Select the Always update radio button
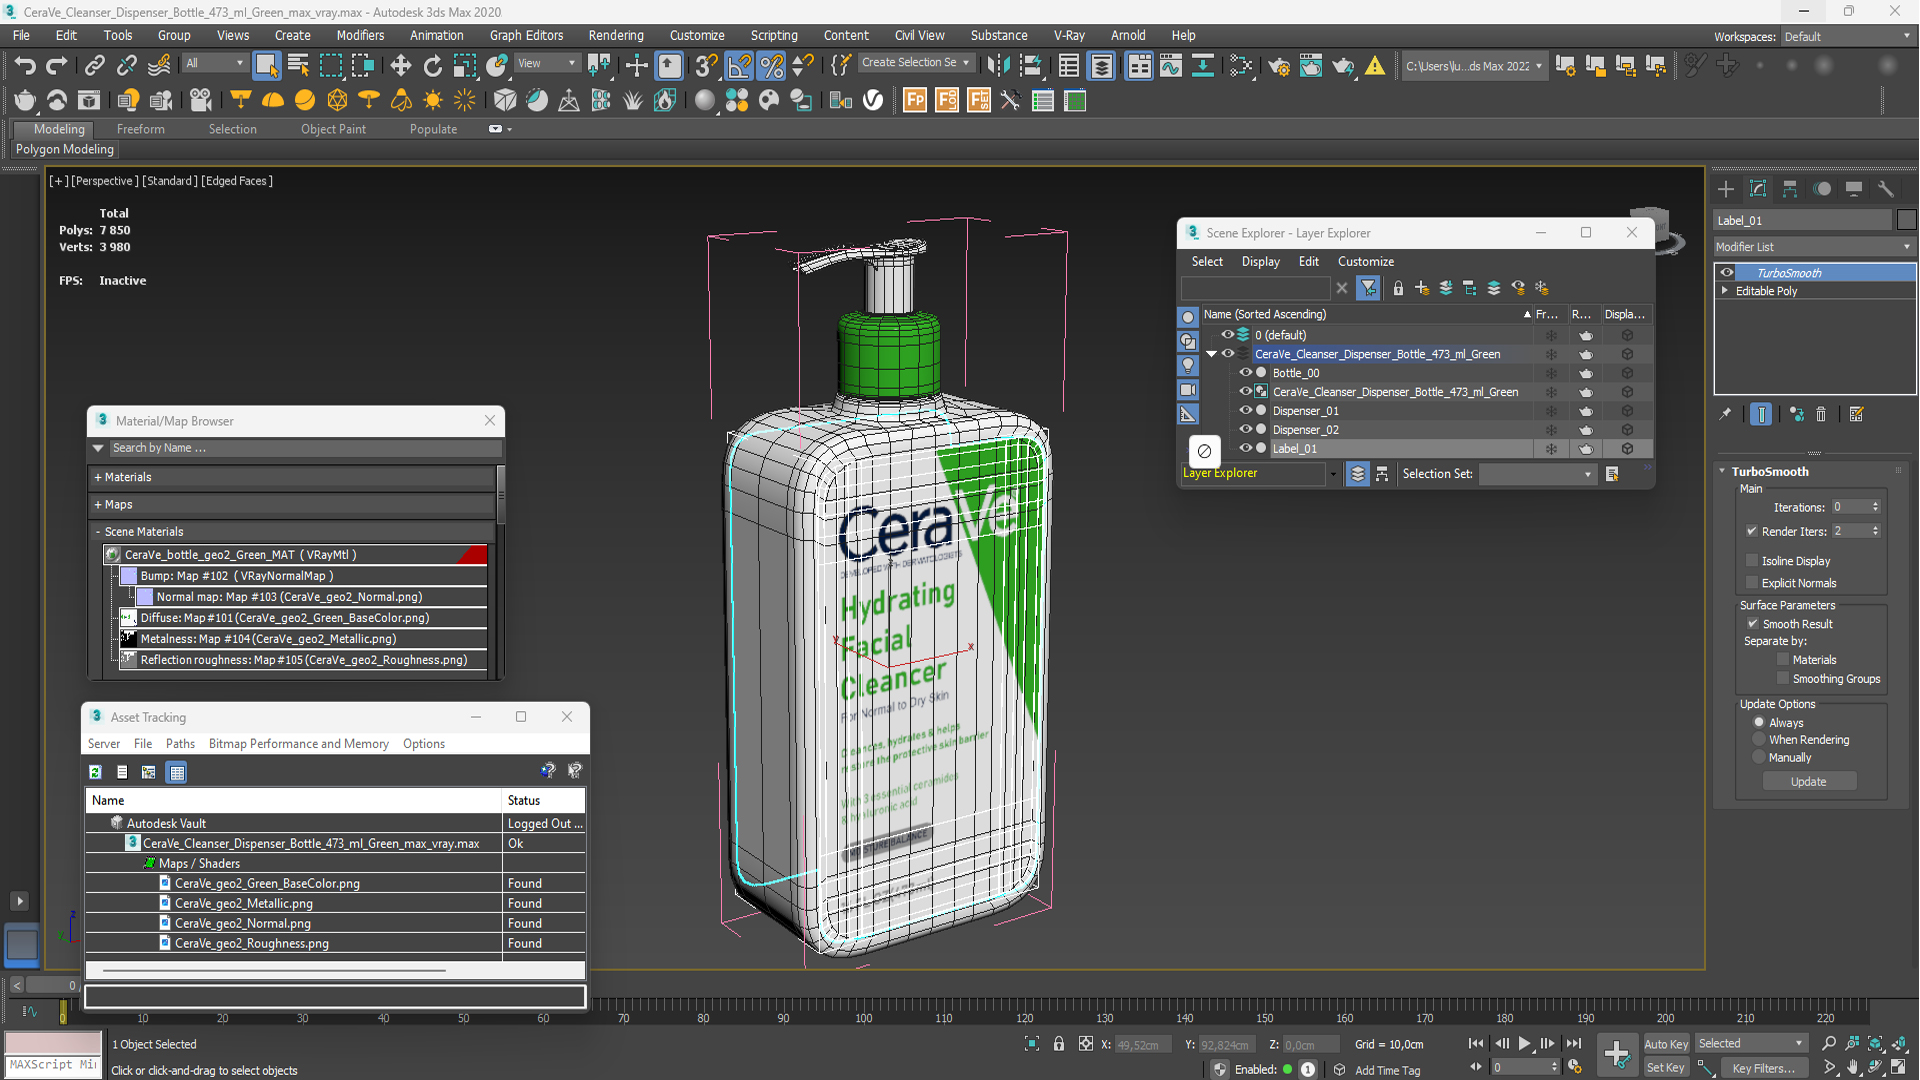Image resolution: width=1920 pixels, height=1080 pixels. click(x=1759, y=723)
